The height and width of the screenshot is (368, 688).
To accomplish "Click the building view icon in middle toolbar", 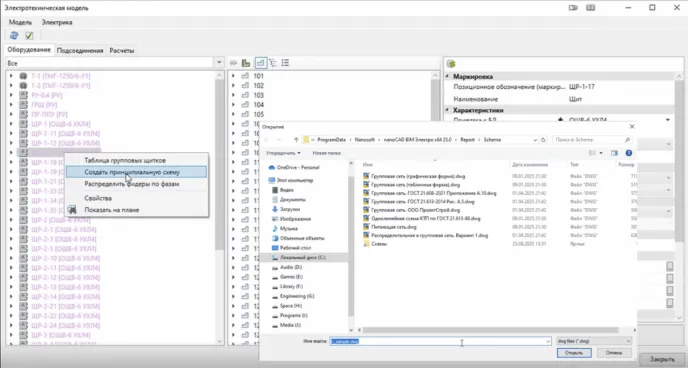I will pos(246,63).
